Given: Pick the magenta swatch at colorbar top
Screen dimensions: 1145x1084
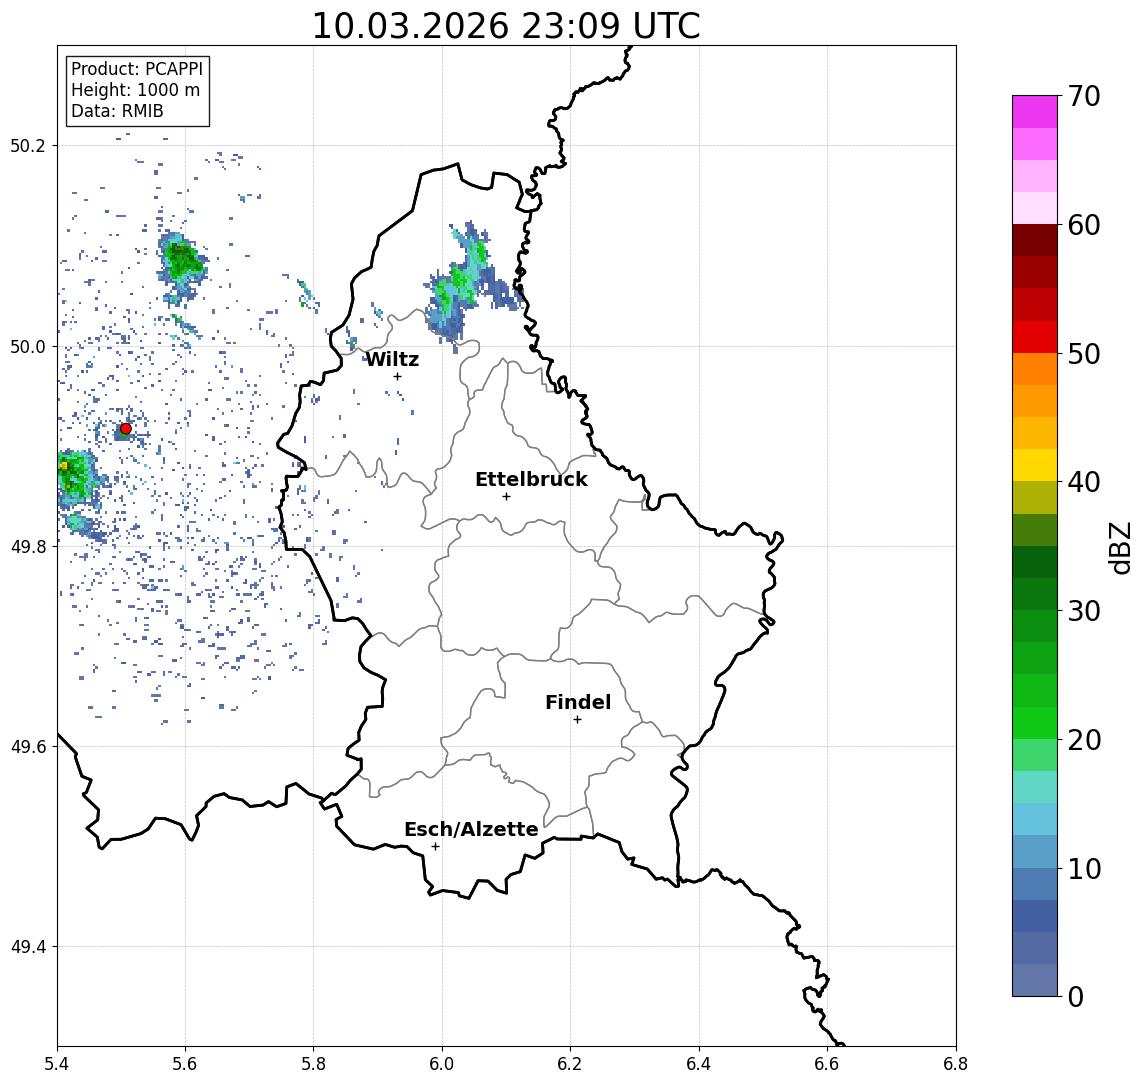Looking at the screenshot, I should pos(1035,112).
